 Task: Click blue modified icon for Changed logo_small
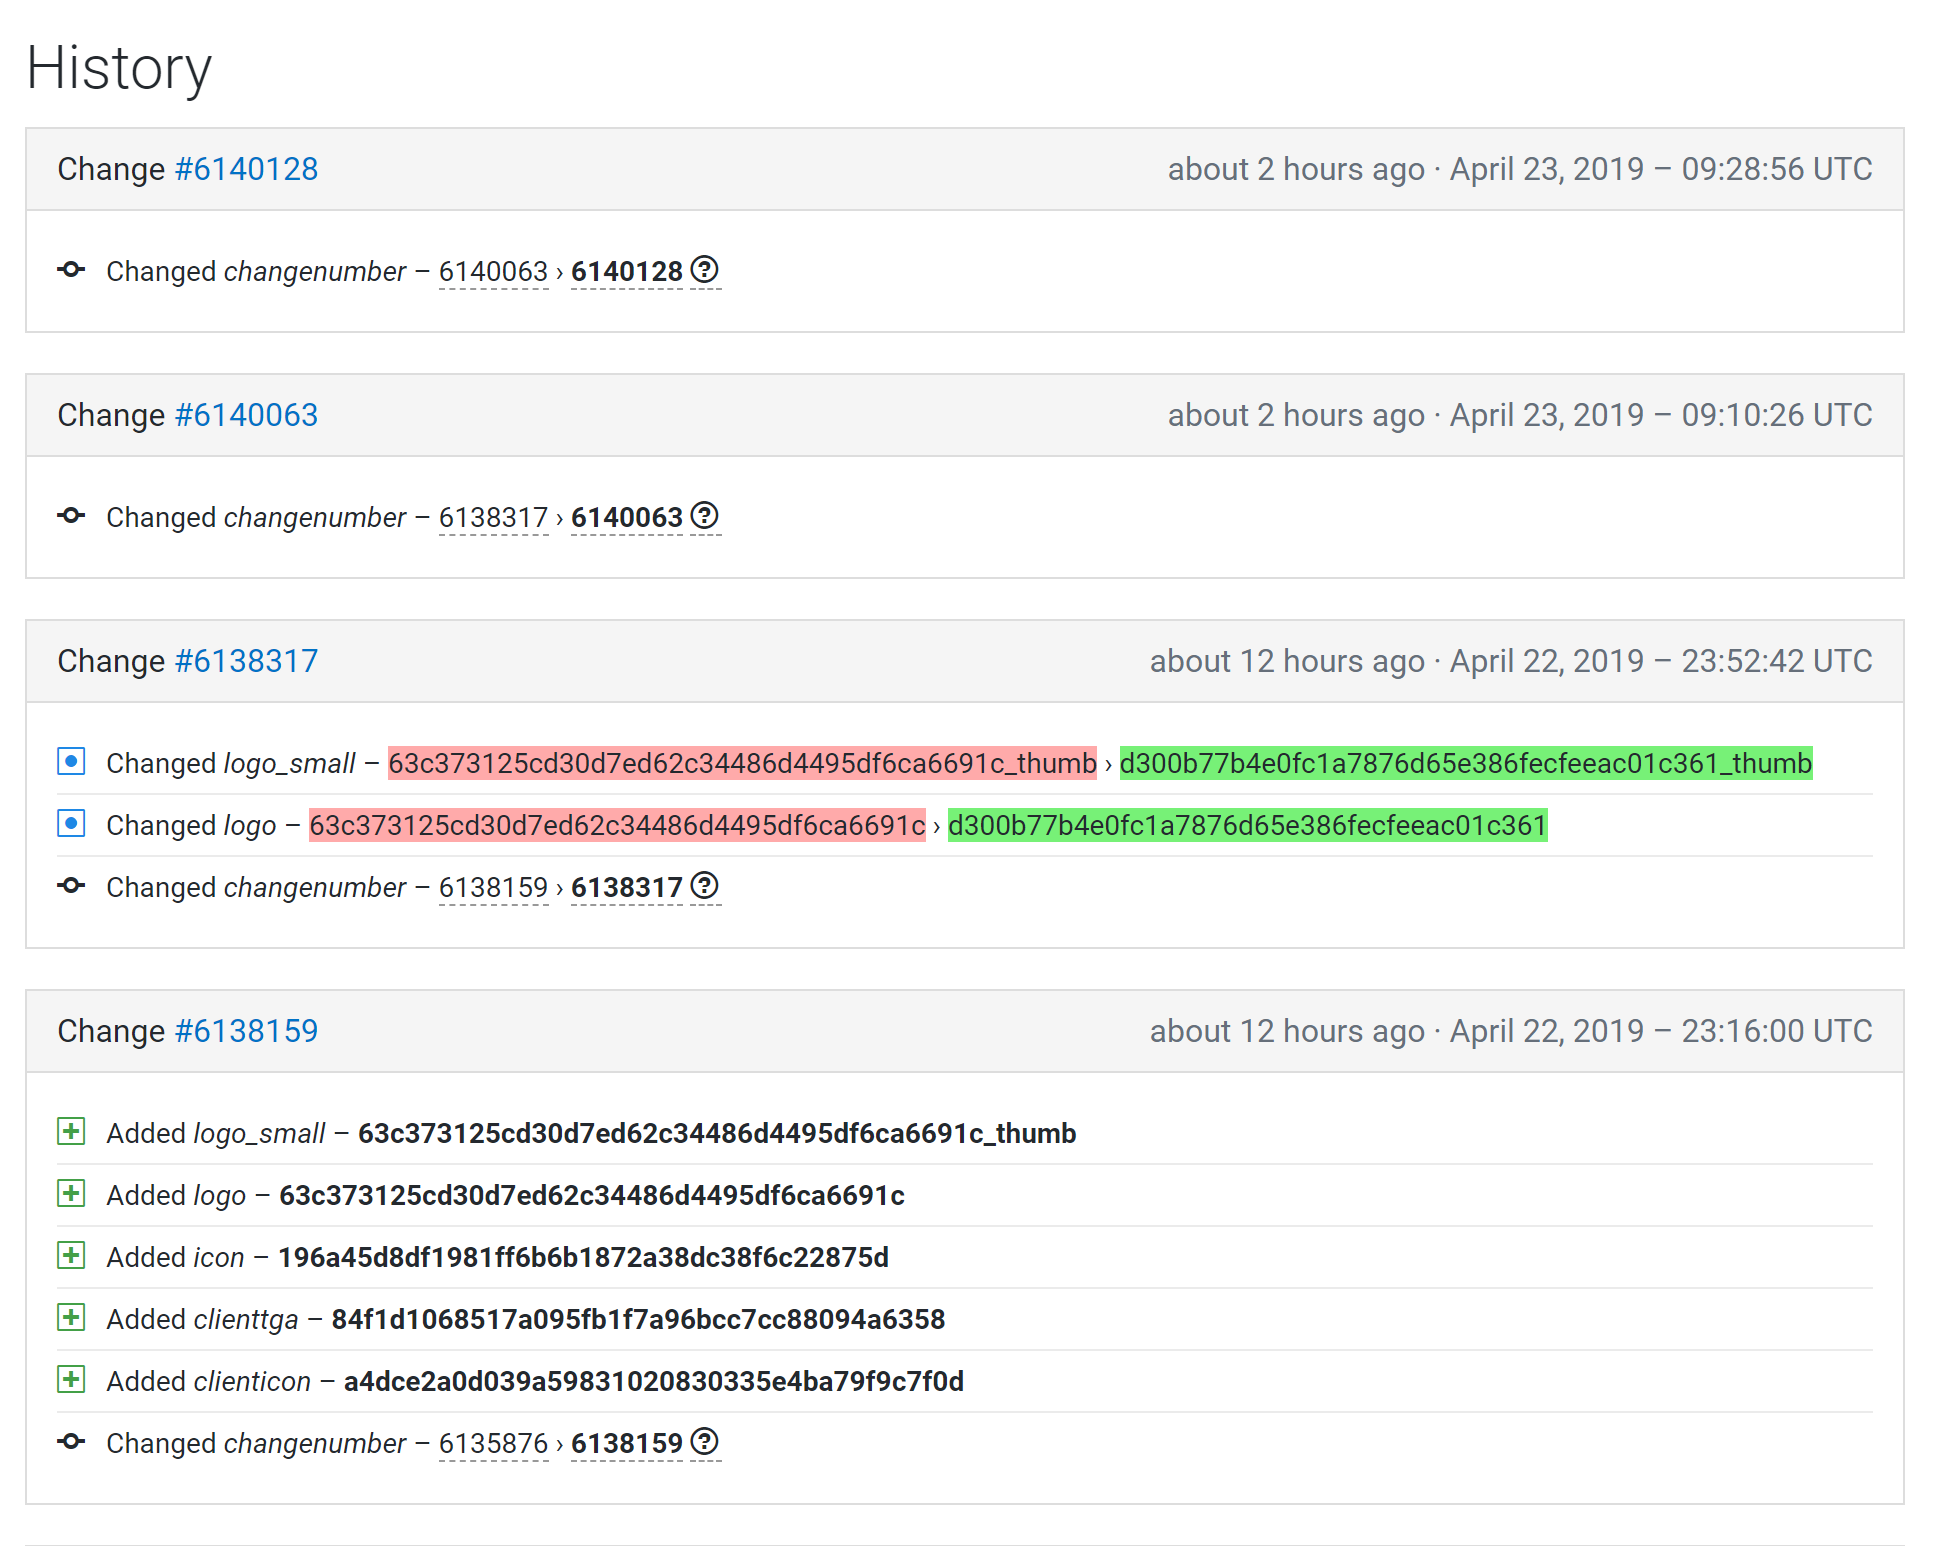[71, 762]
